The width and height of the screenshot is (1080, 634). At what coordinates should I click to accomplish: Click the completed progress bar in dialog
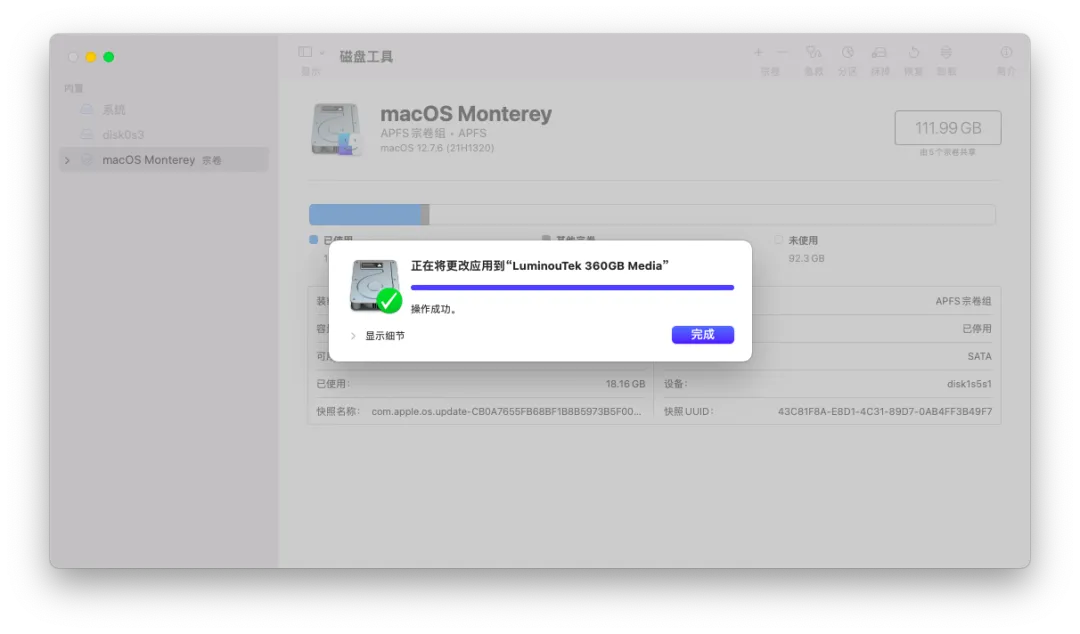tap(572, 287)
